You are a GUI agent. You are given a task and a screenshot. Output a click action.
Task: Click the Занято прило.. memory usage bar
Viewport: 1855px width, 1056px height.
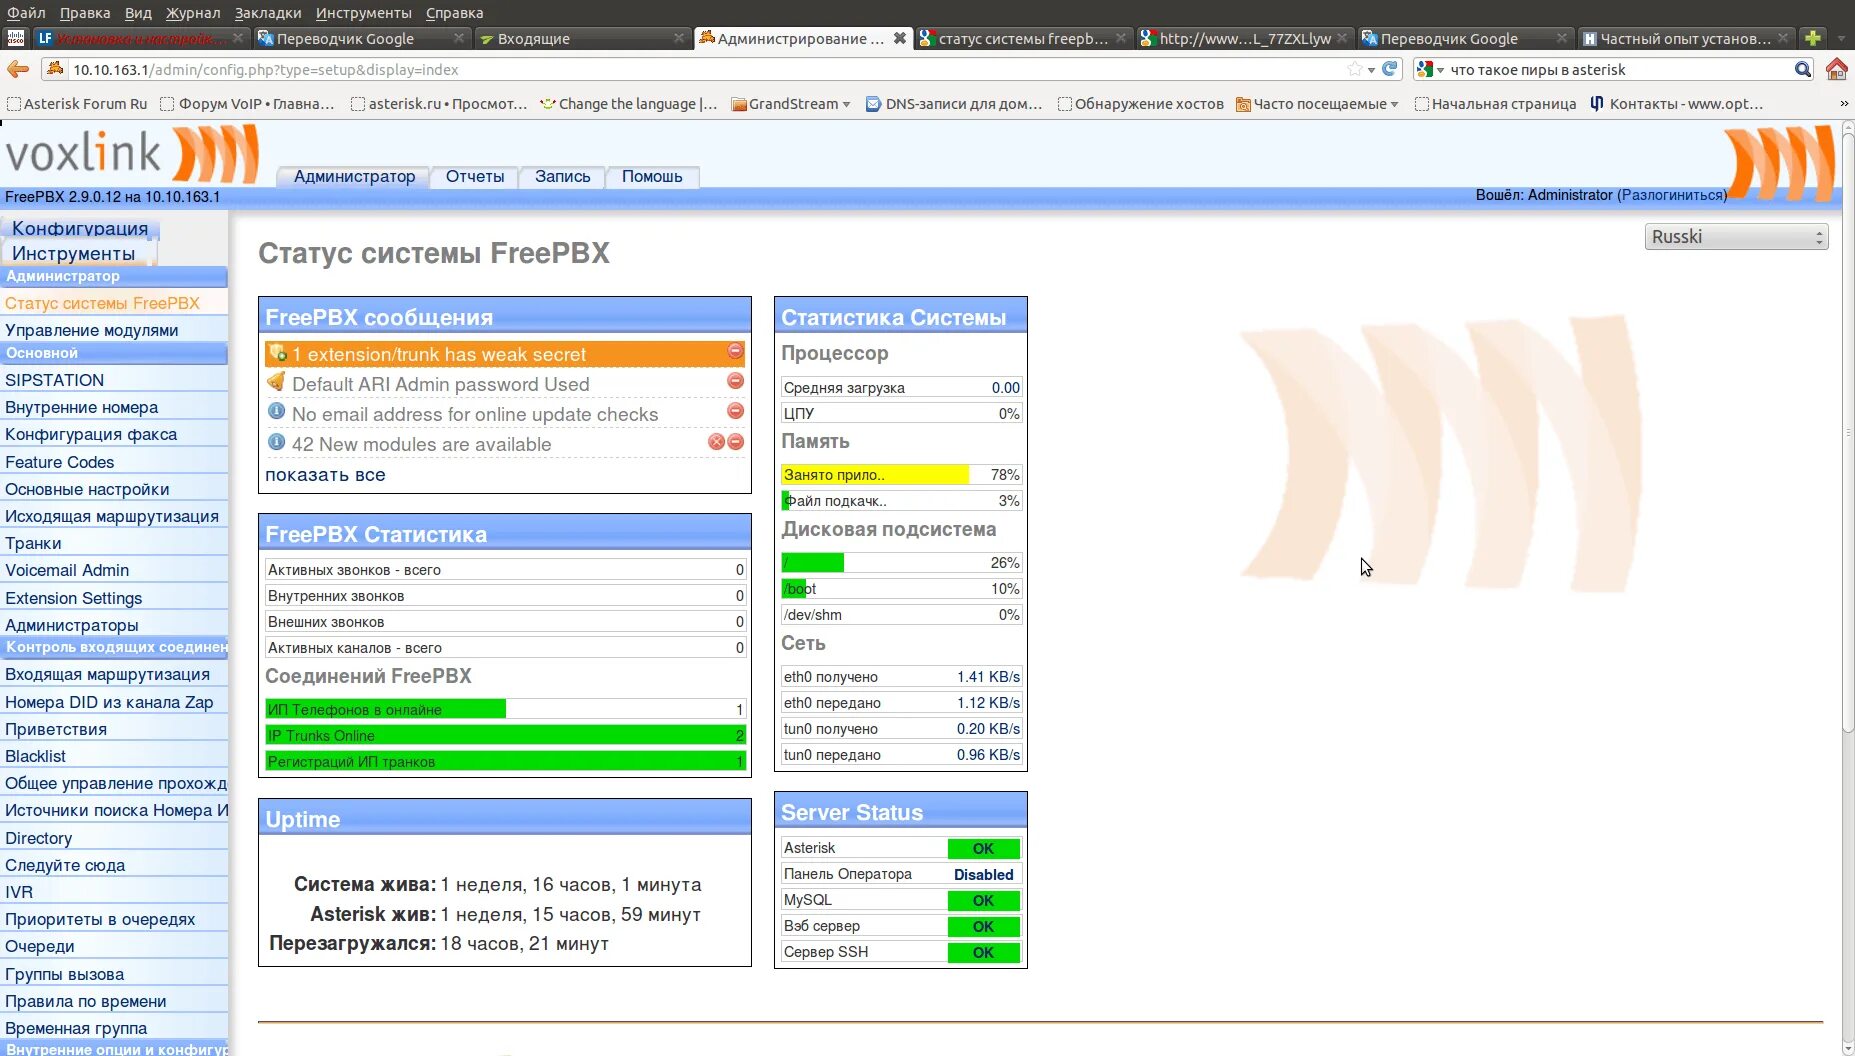(x=900, y=475)
